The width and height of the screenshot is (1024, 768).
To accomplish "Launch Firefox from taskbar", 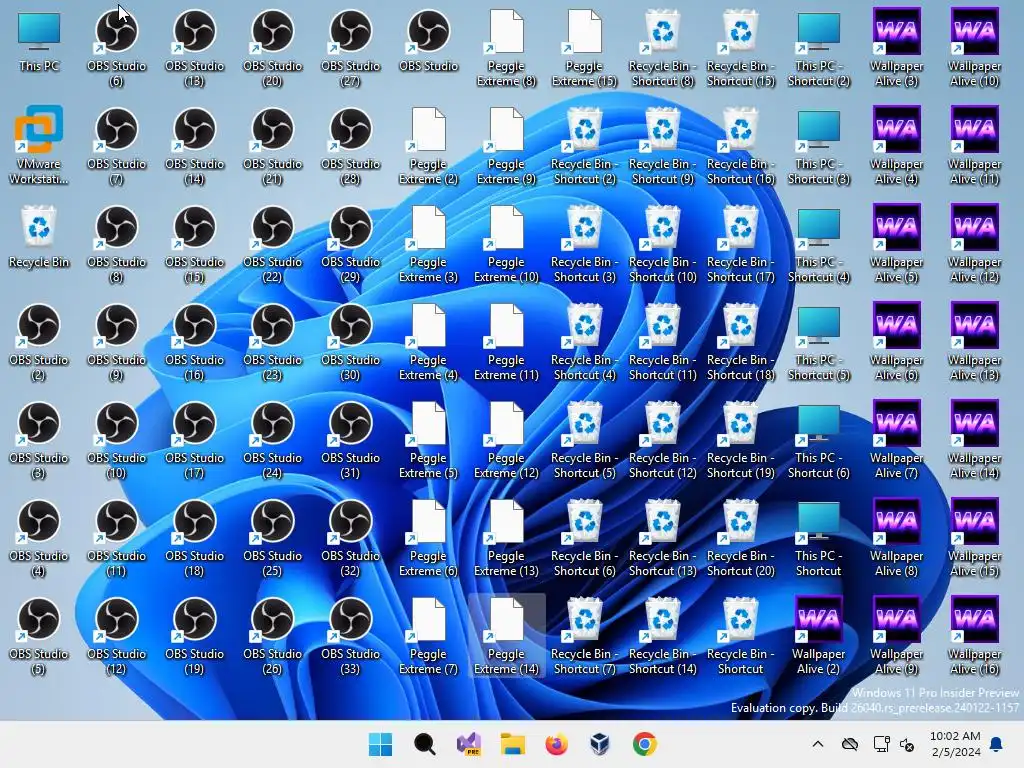I will [556, 744].
